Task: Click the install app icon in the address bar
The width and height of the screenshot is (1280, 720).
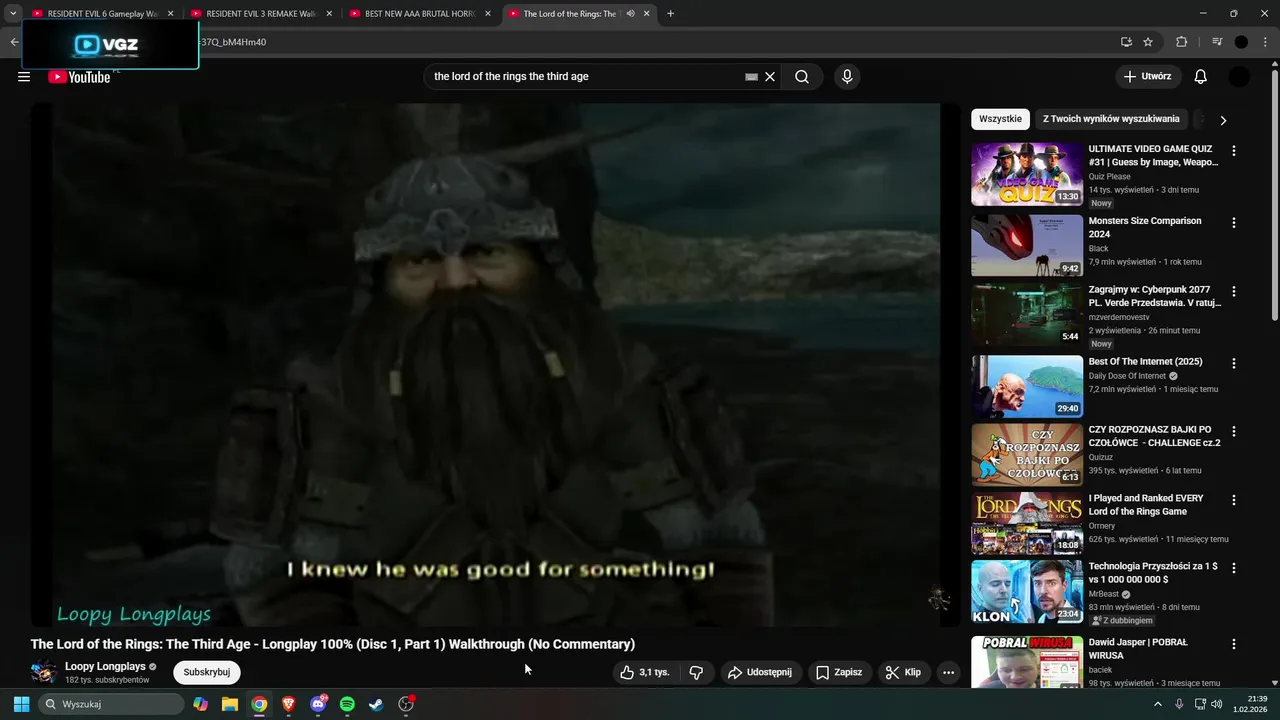Action: click(x=1126, y=42)
